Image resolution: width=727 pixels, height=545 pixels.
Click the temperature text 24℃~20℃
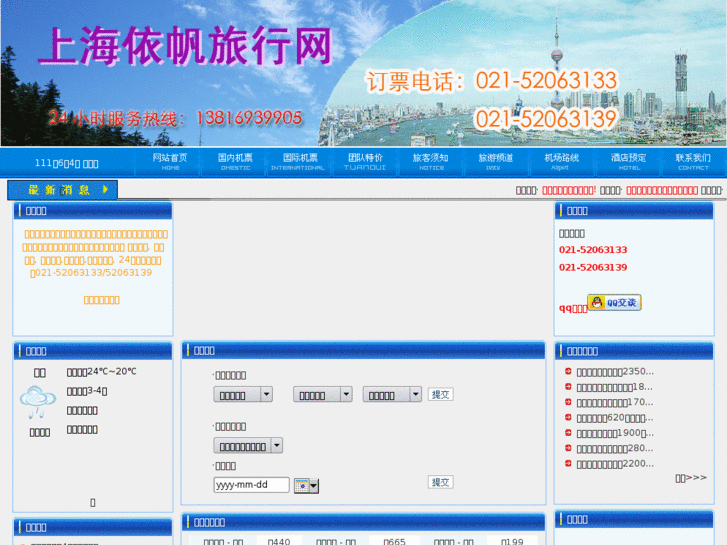point(102,372)
